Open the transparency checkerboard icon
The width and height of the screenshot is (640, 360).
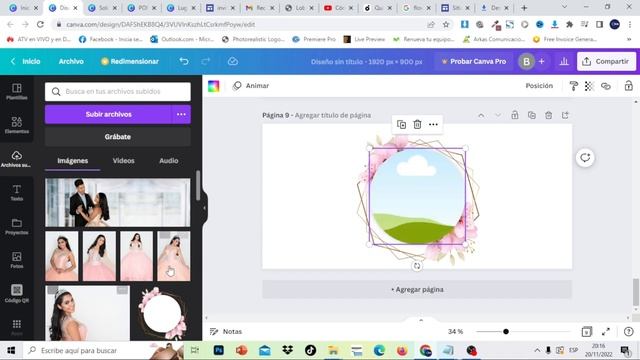pos(589,86)
